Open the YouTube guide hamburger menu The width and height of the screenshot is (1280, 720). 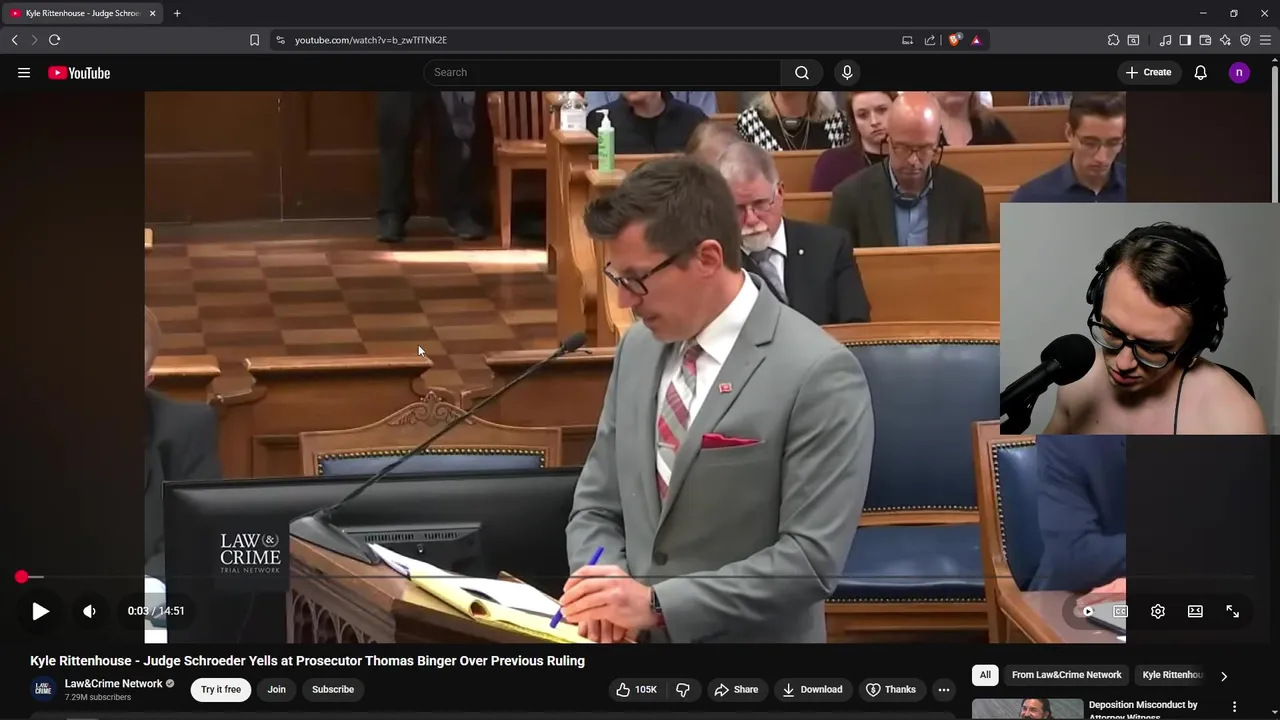pos(24,72)
